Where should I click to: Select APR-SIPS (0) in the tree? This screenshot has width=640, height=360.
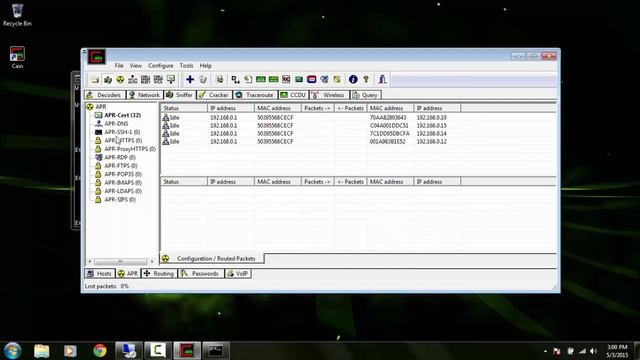point(120,200)
